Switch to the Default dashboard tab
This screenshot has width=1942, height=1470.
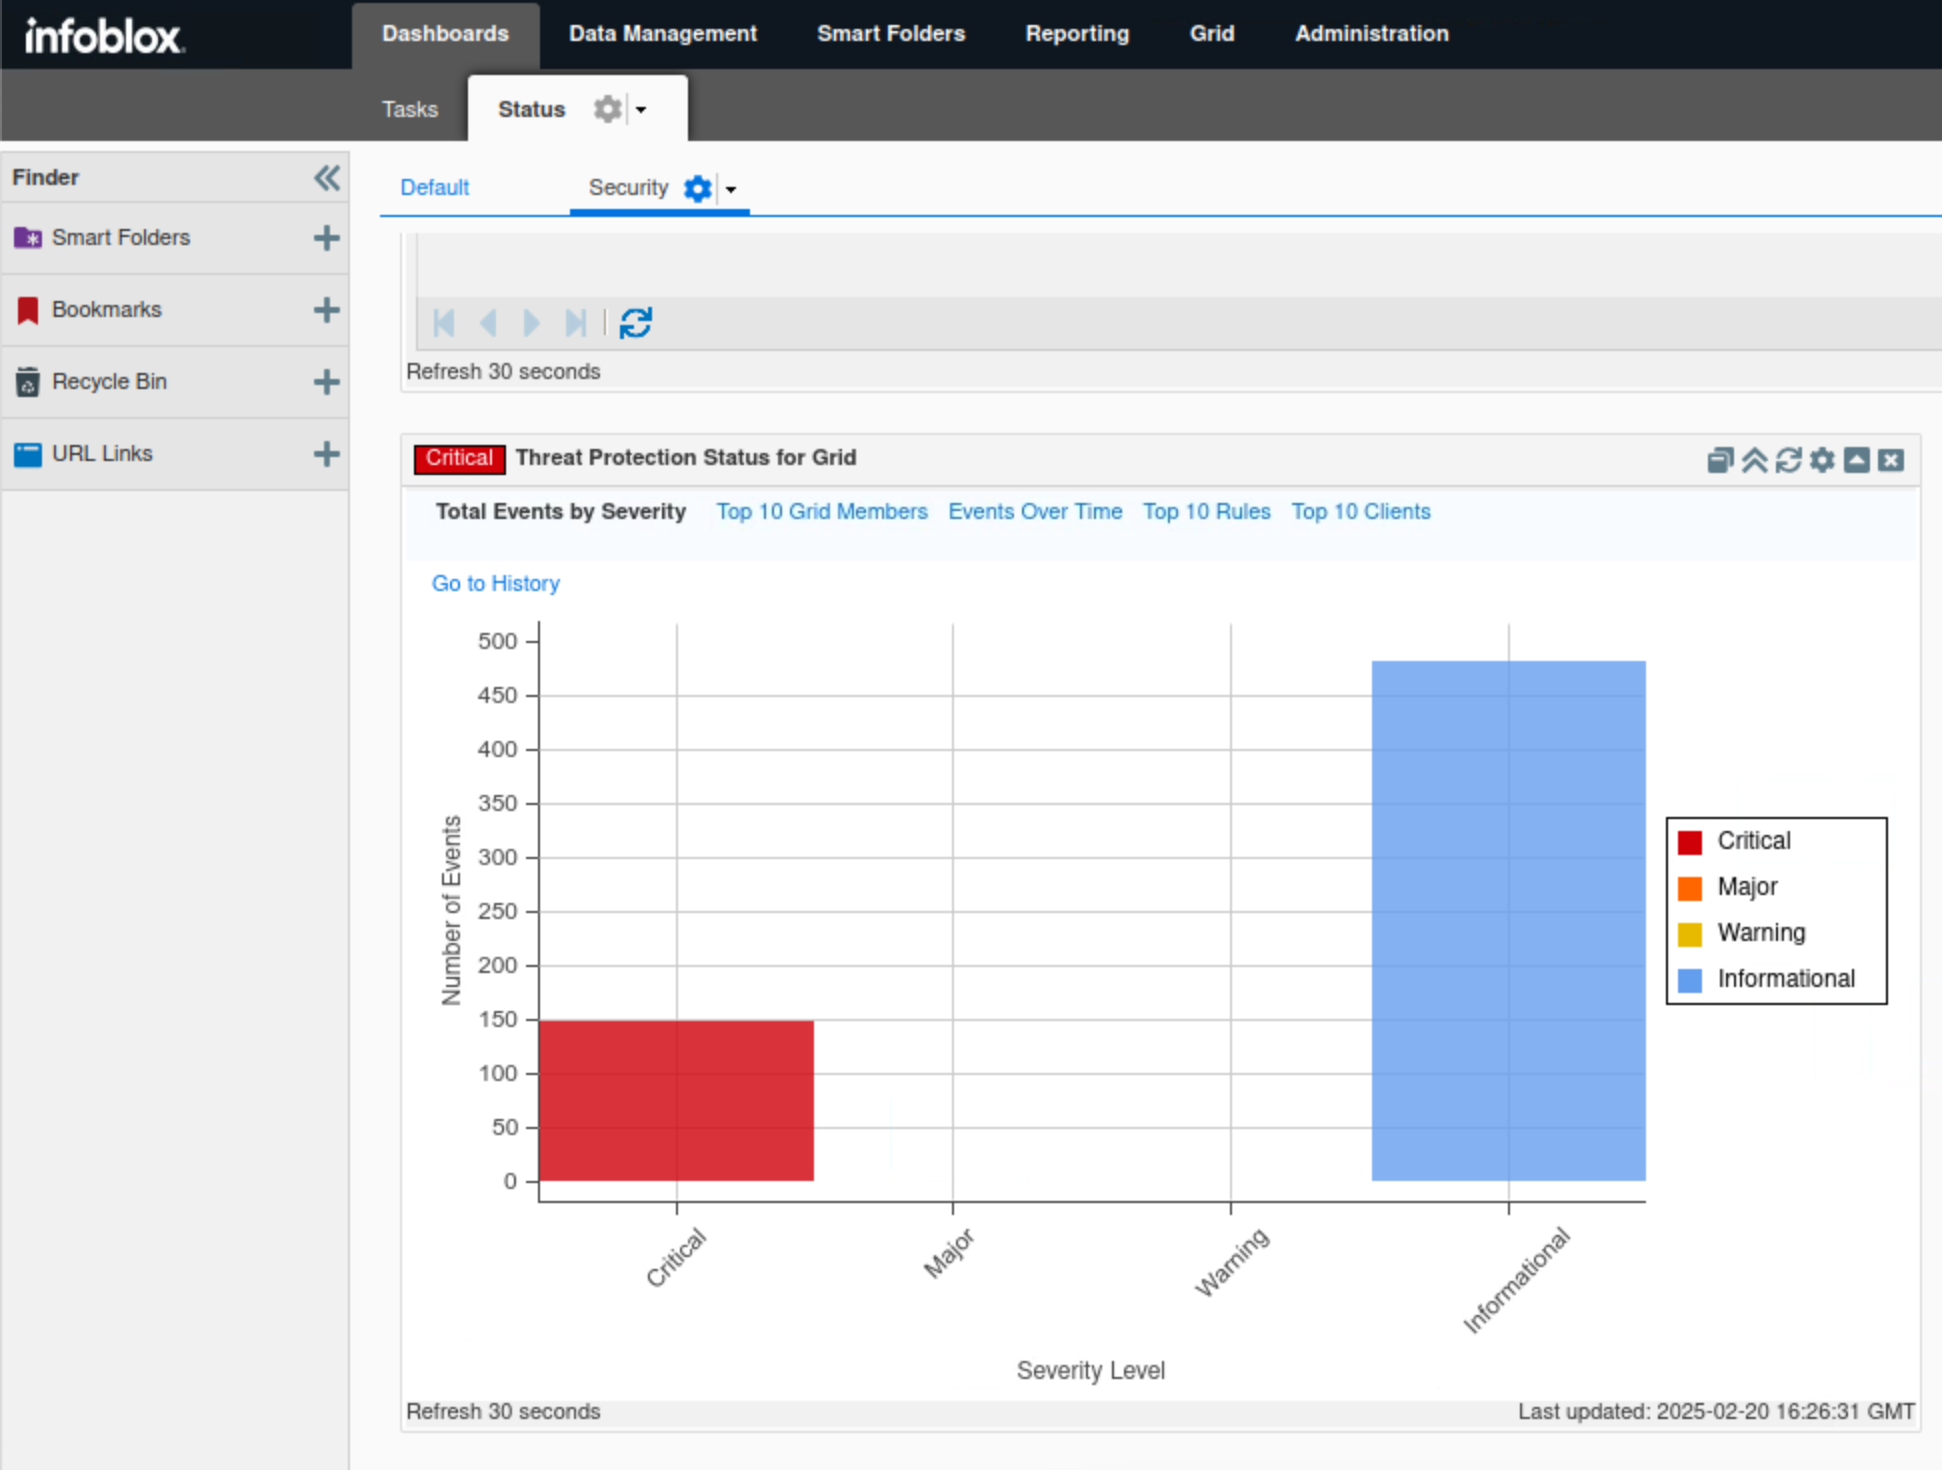434,188
